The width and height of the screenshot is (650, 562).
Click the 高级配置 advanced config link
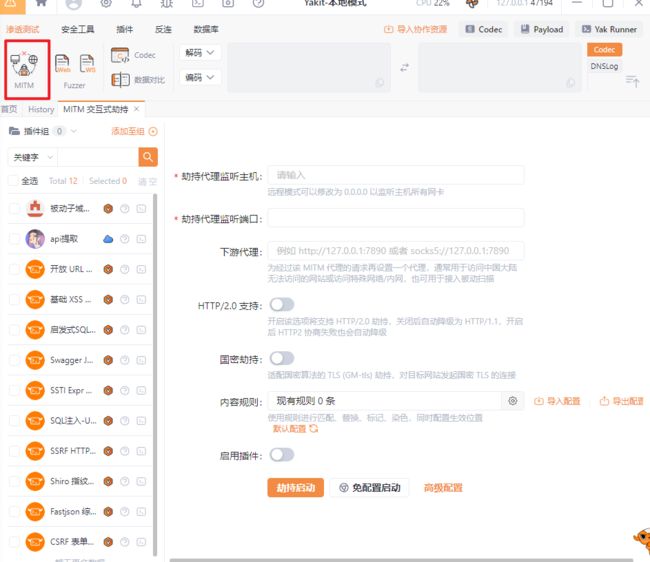click(443, 488)
